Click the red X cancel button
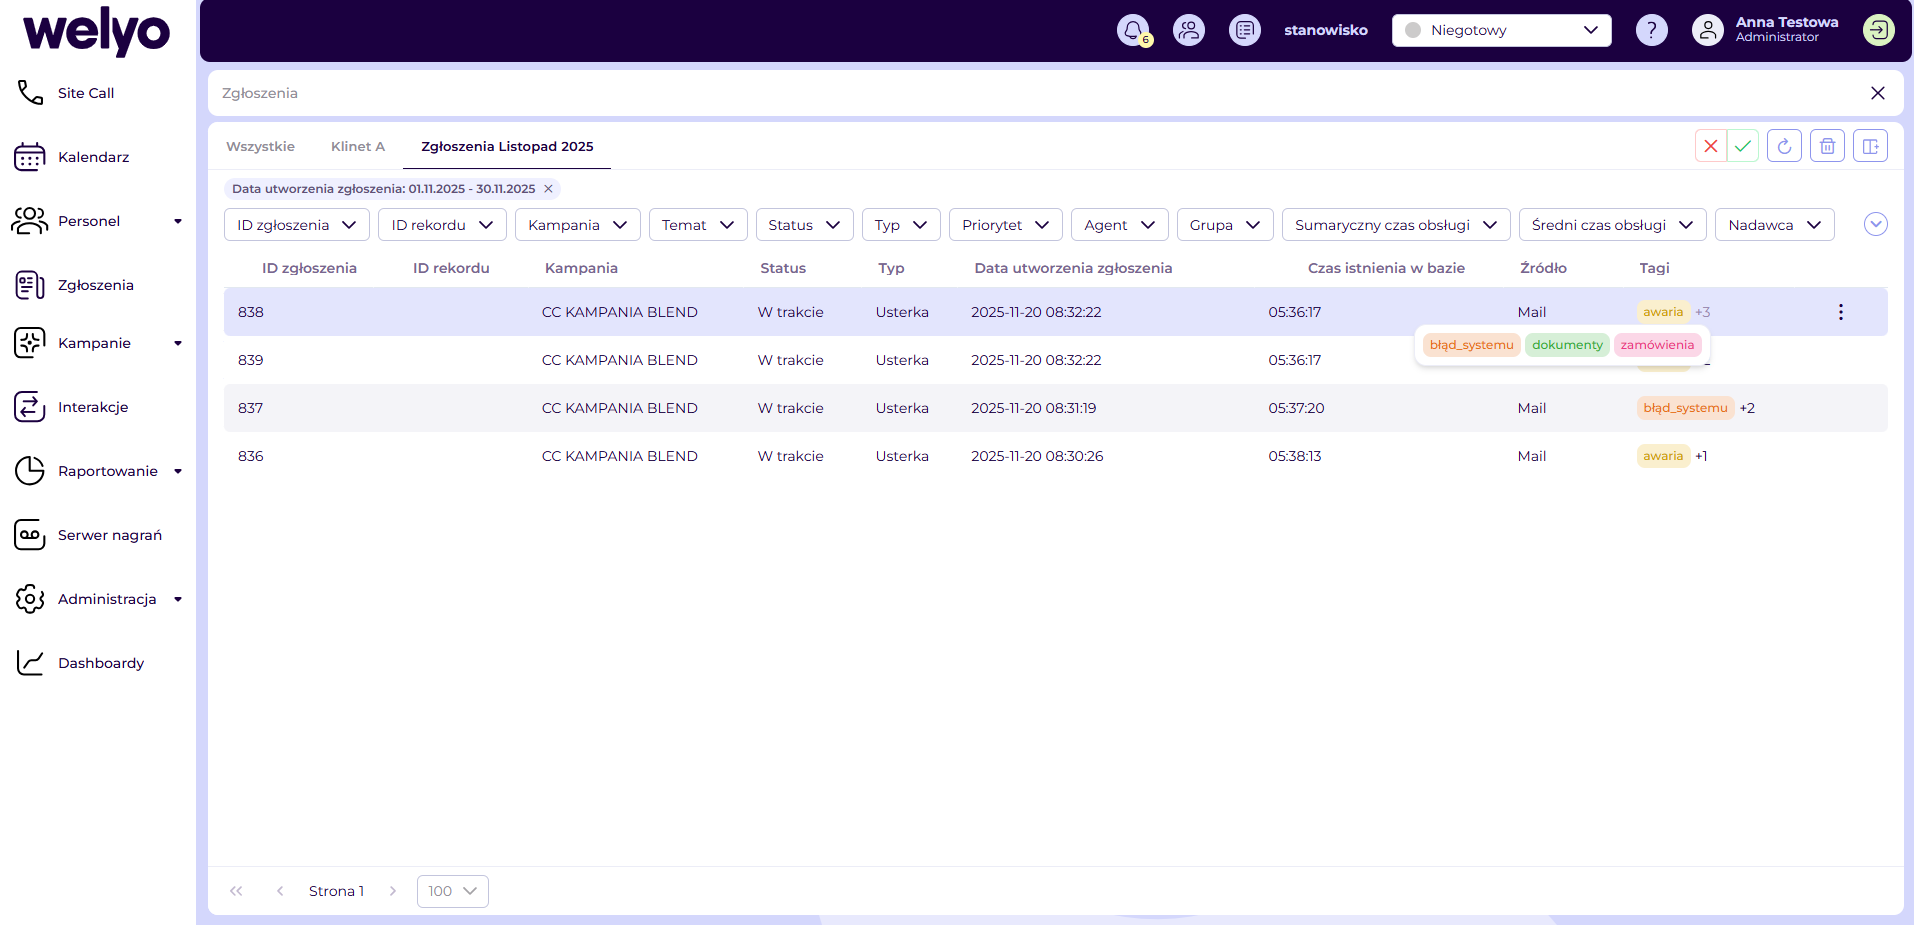This screenshot has width=1914, height=925. (x=1711, y=146)
